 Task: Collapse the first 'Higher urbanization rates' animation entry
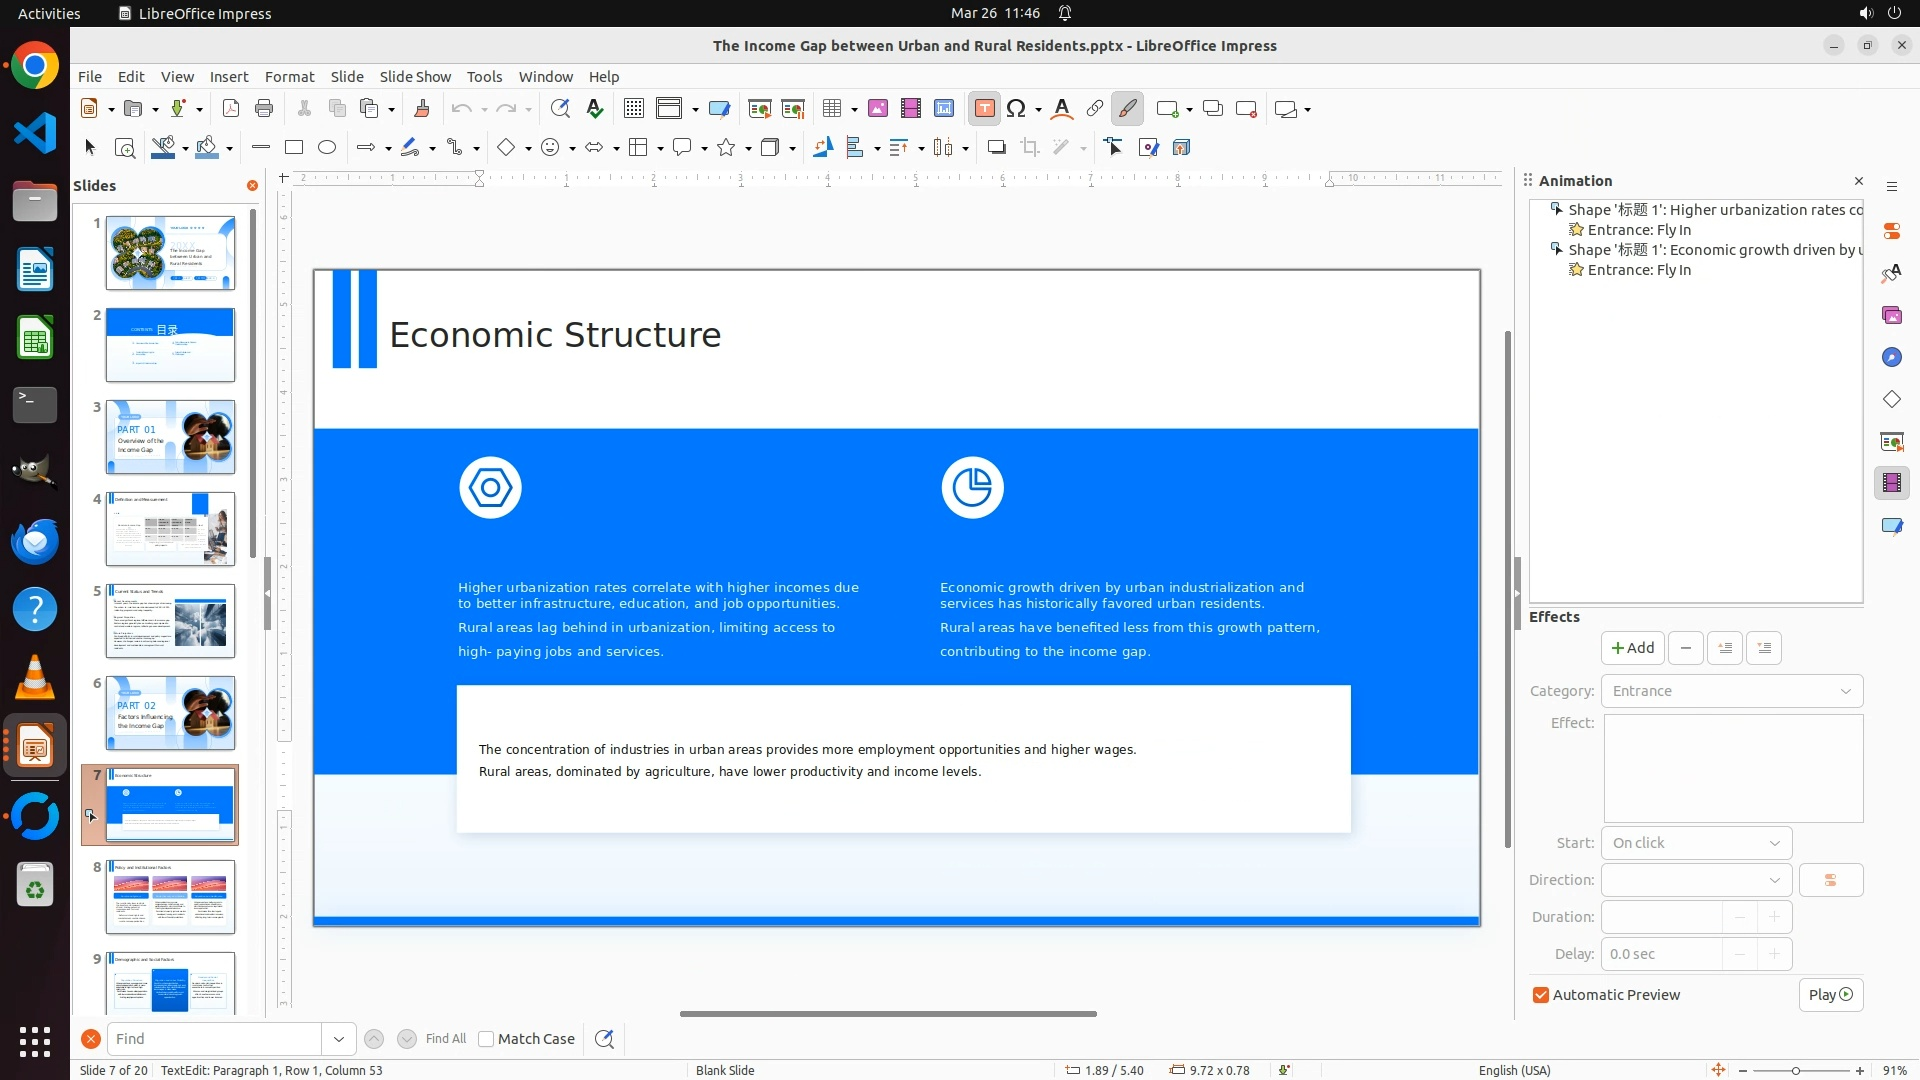1556,210
